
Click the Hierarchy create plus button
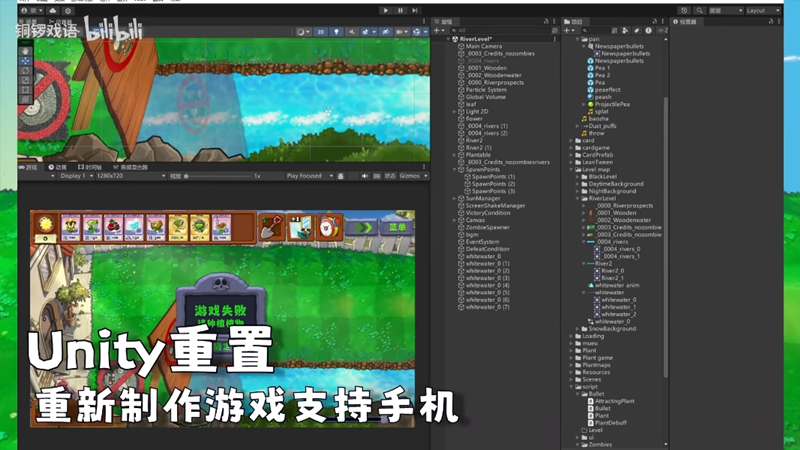(438, 31)
